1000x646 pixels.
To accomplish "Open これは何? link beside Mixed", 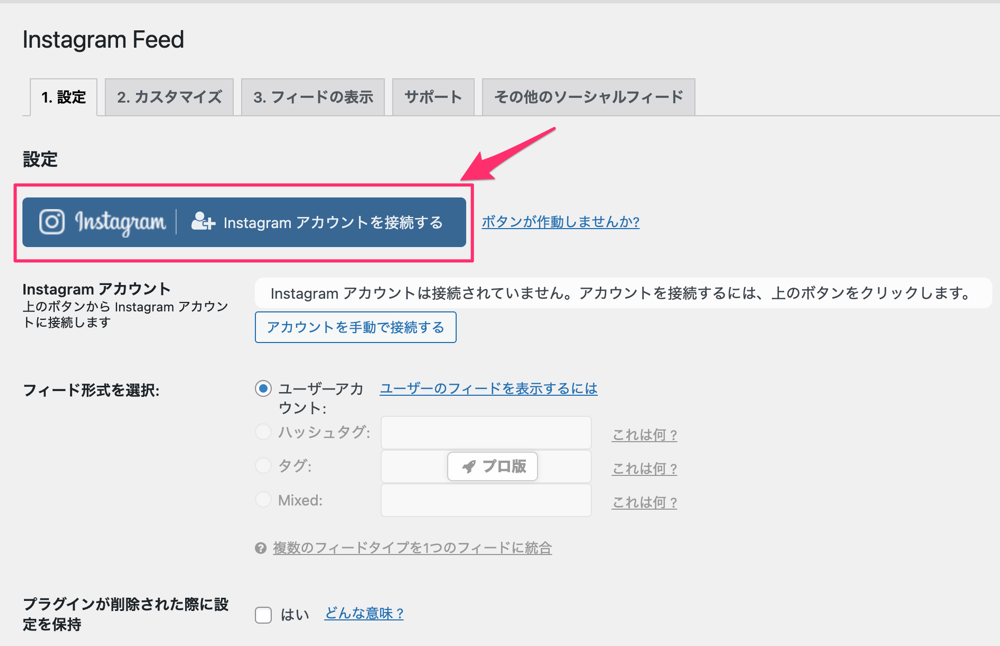I will 644,503.
